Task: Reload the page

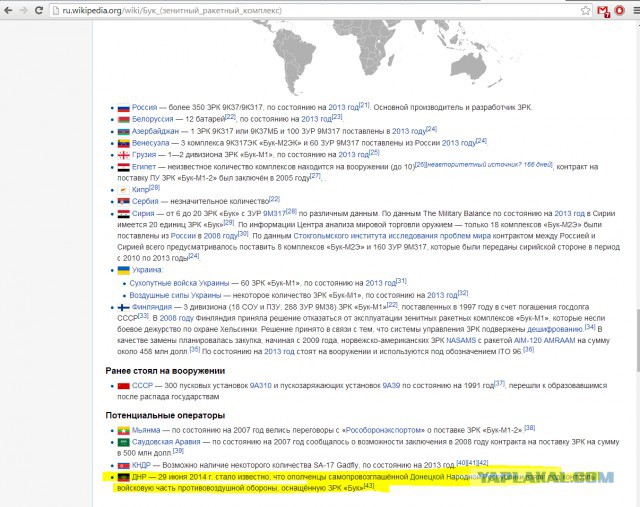Action: [39, 10]
